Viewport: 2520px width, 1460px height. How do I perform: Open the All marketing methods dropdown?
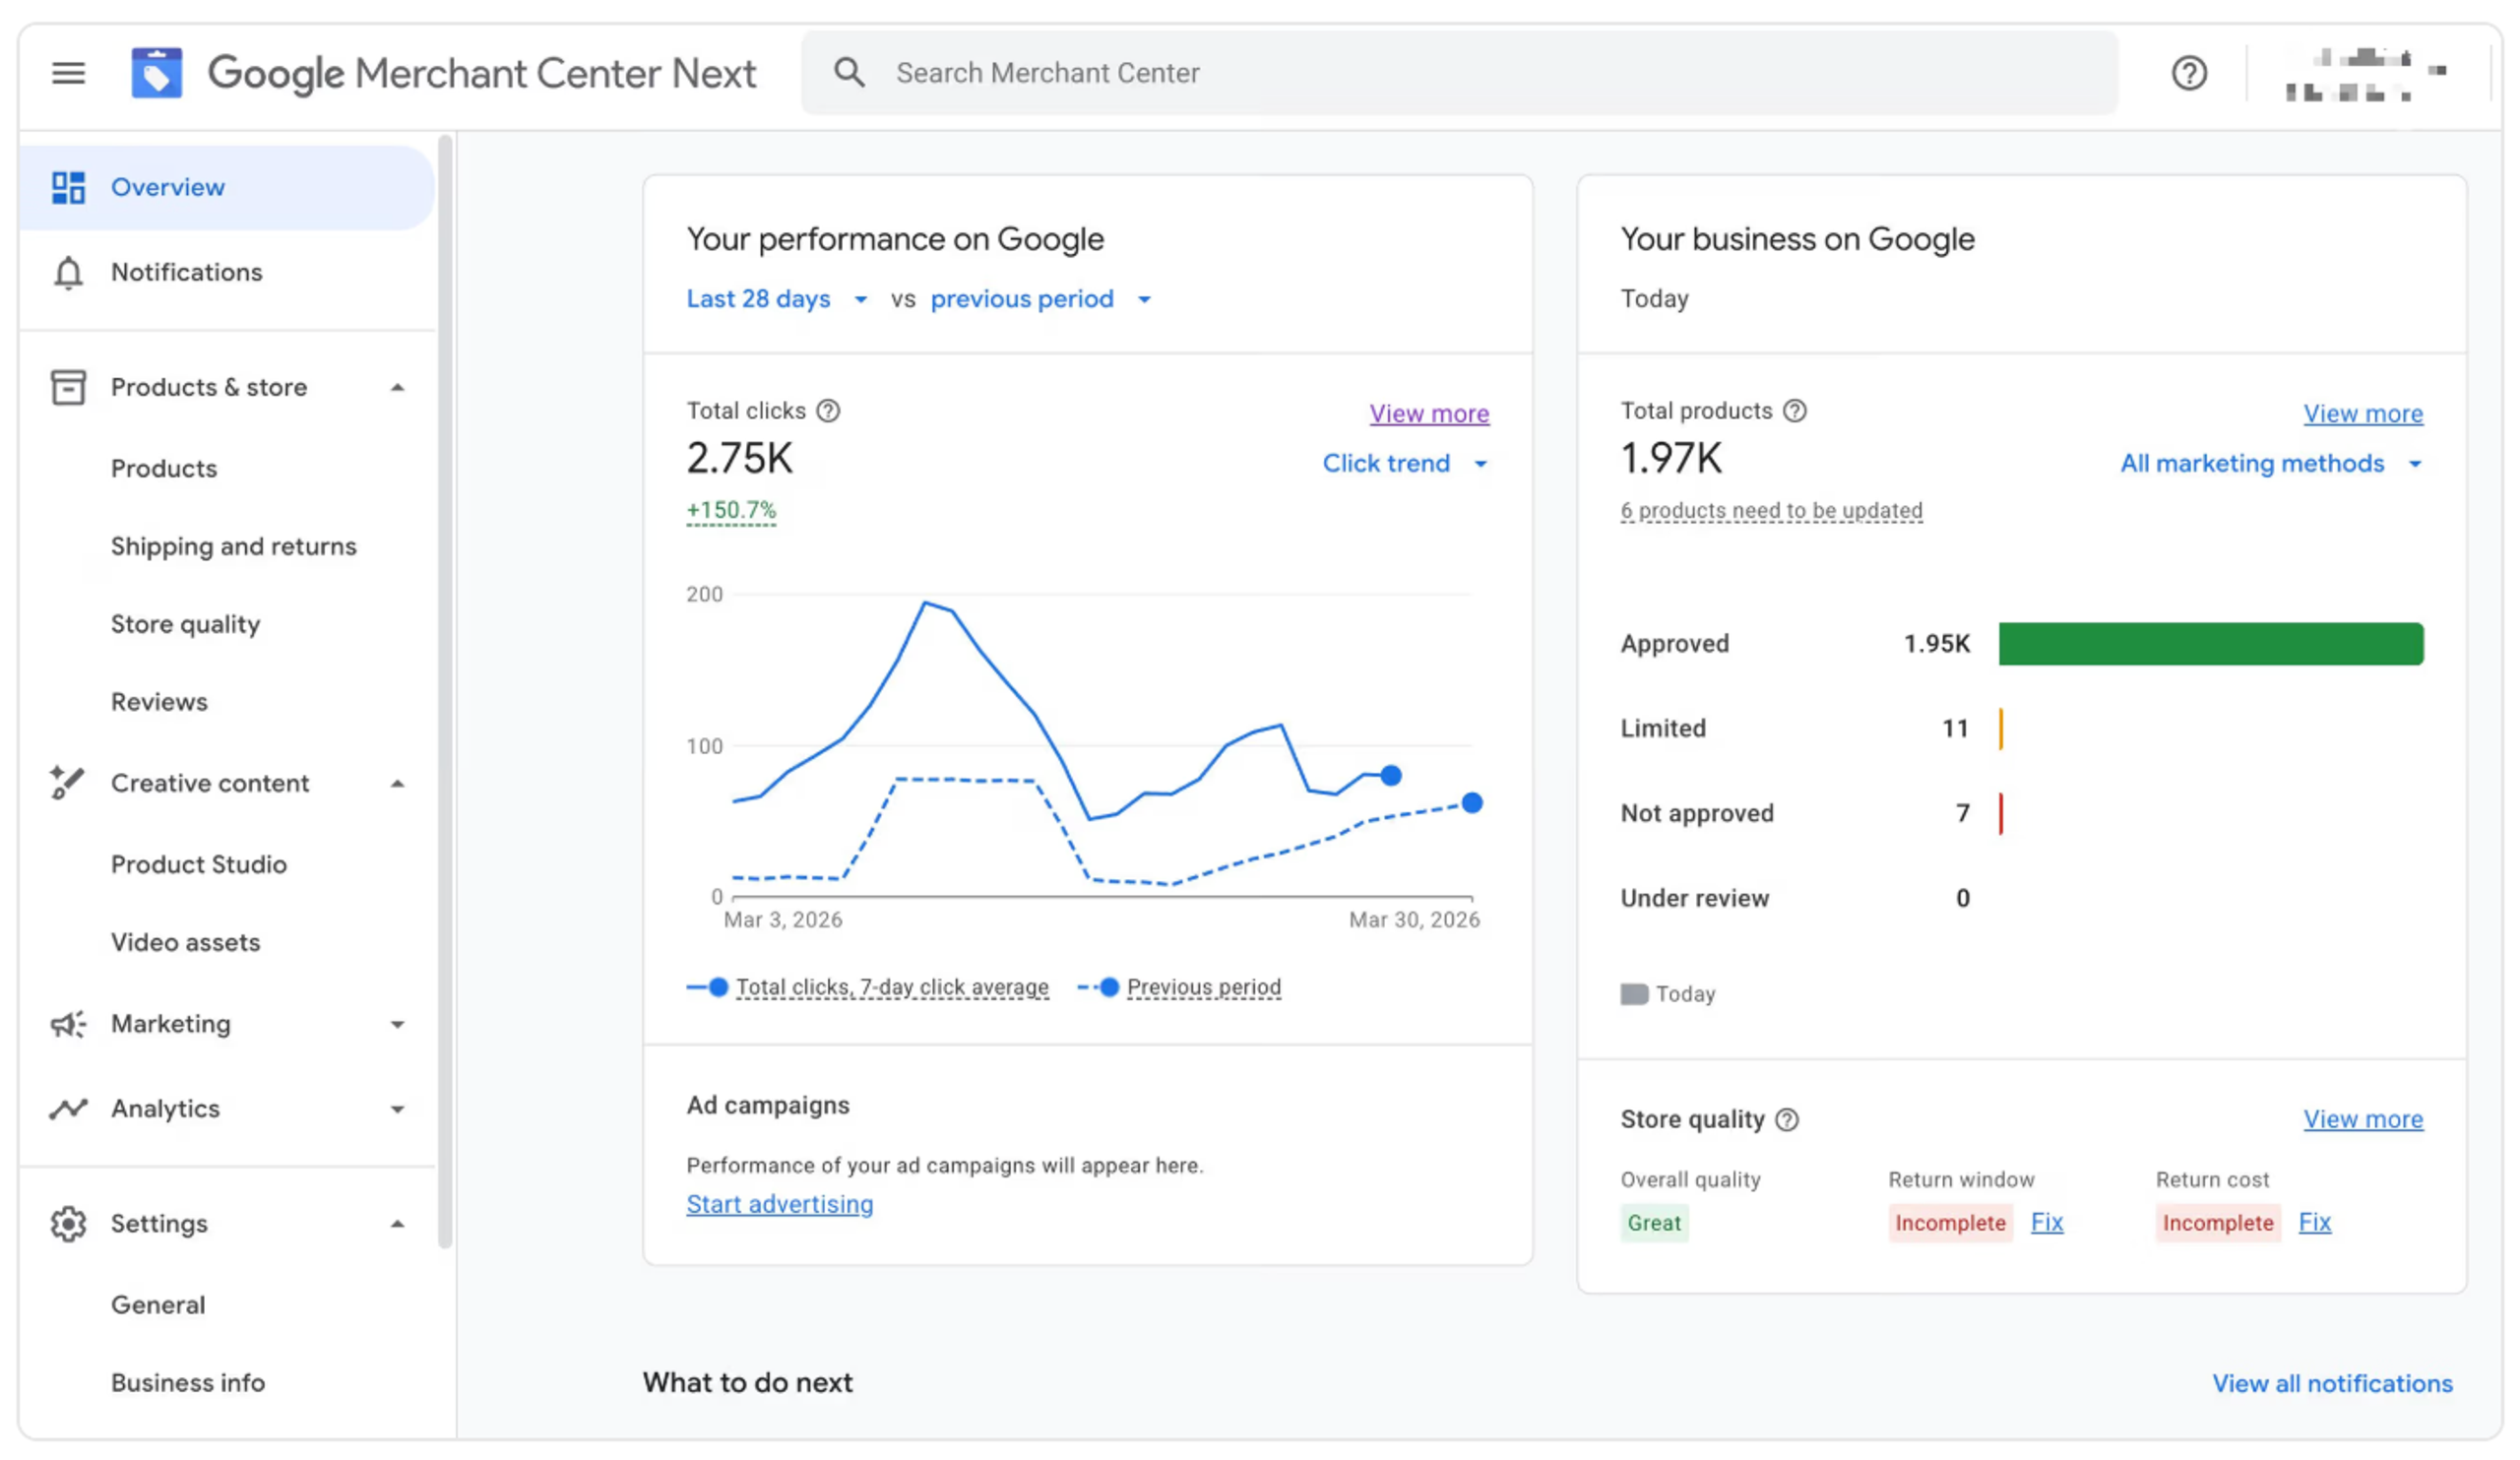pos(2271,463)
